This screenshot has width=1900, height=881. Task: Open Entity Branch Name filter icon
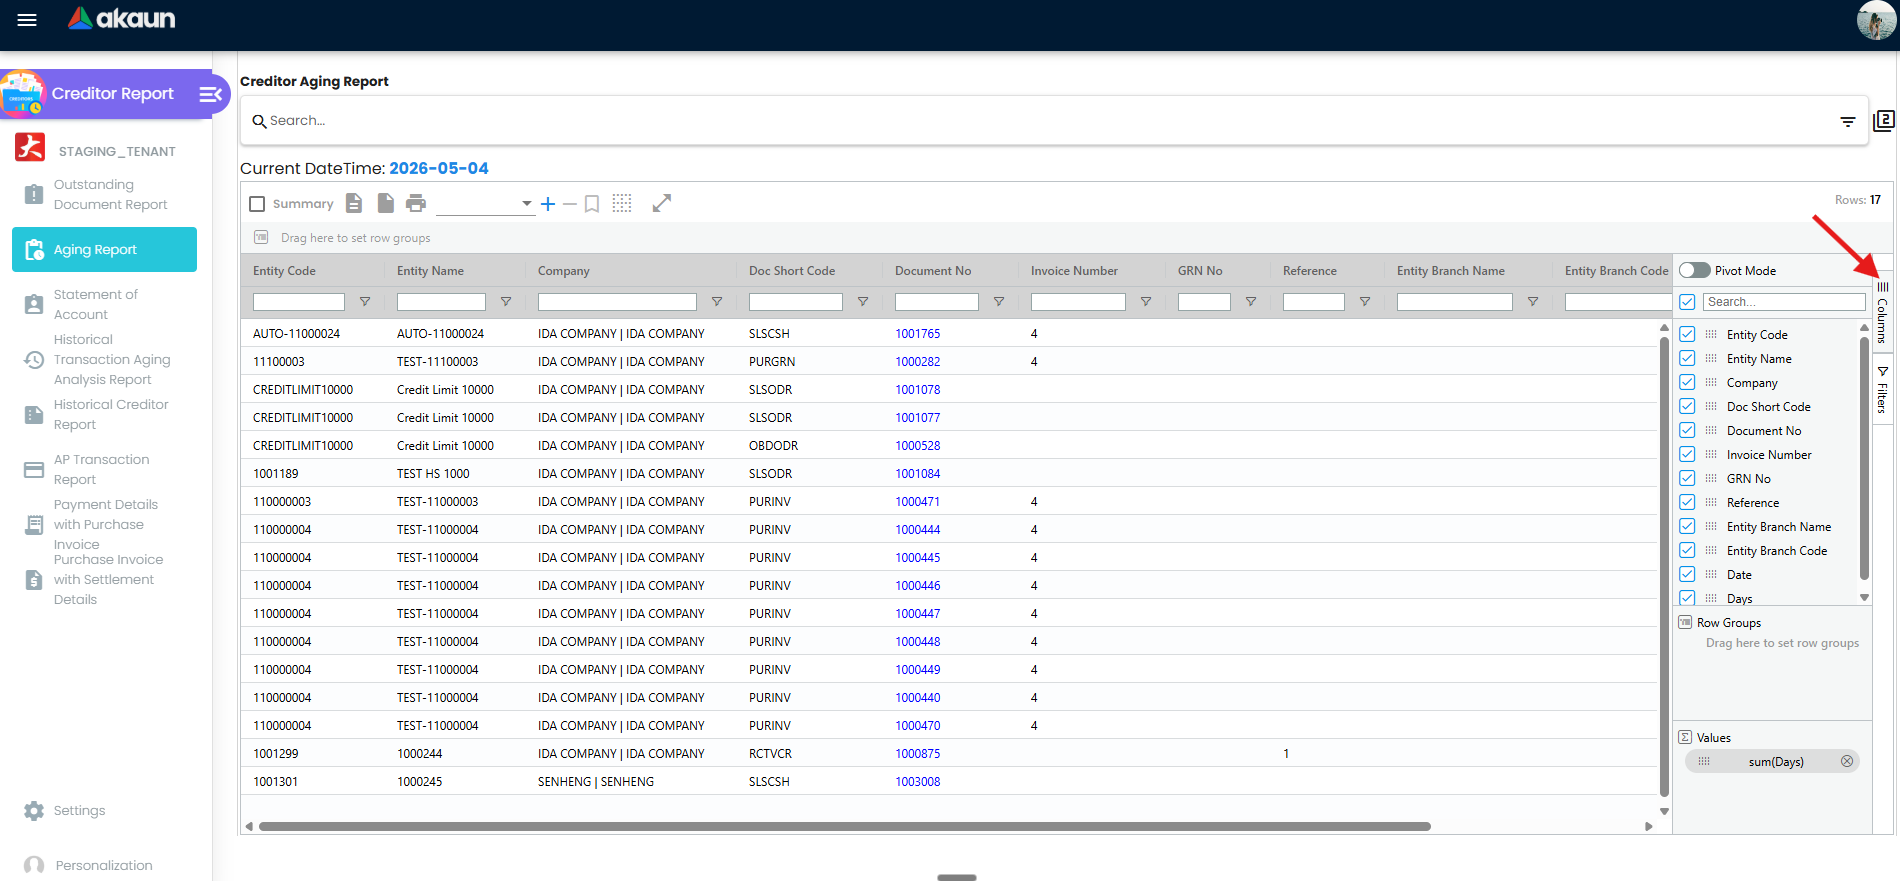coord(1533,302)
